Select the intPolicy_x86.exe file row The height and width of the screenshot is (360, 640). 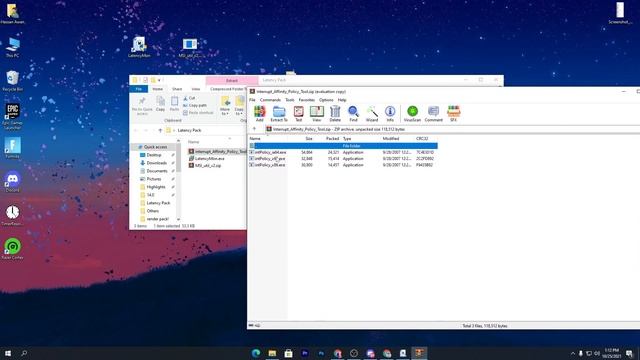point(343,165)
